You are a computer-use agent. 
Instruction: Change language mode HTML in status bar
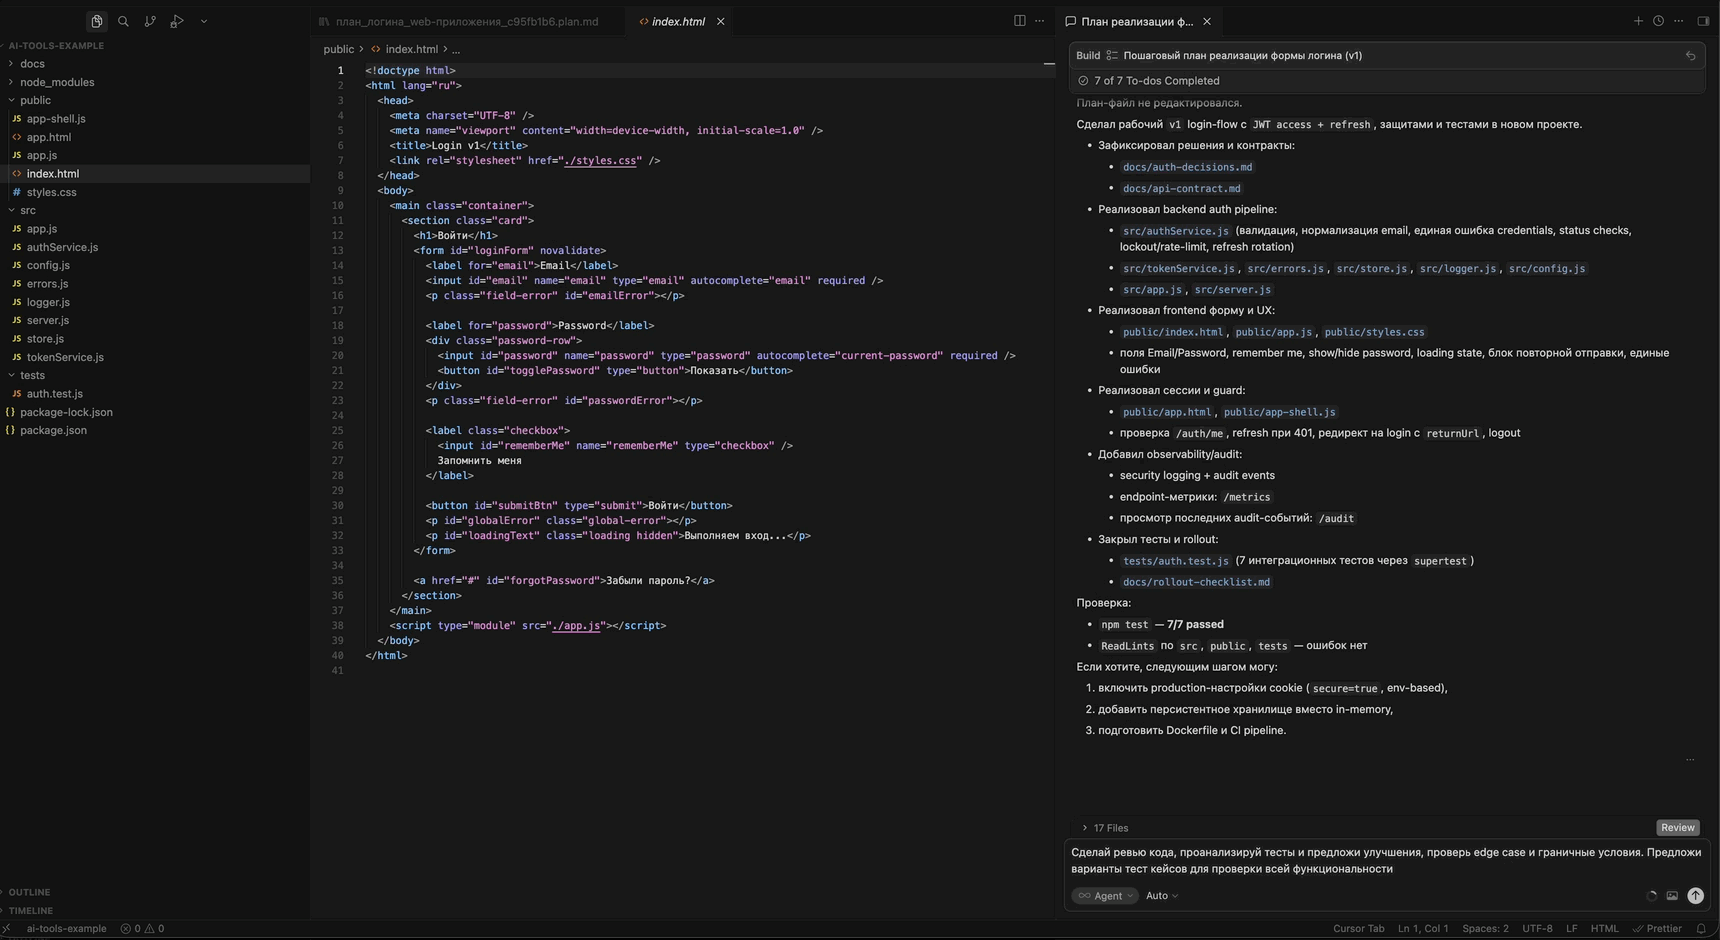pyautogui.click(x=1604, y=929)
